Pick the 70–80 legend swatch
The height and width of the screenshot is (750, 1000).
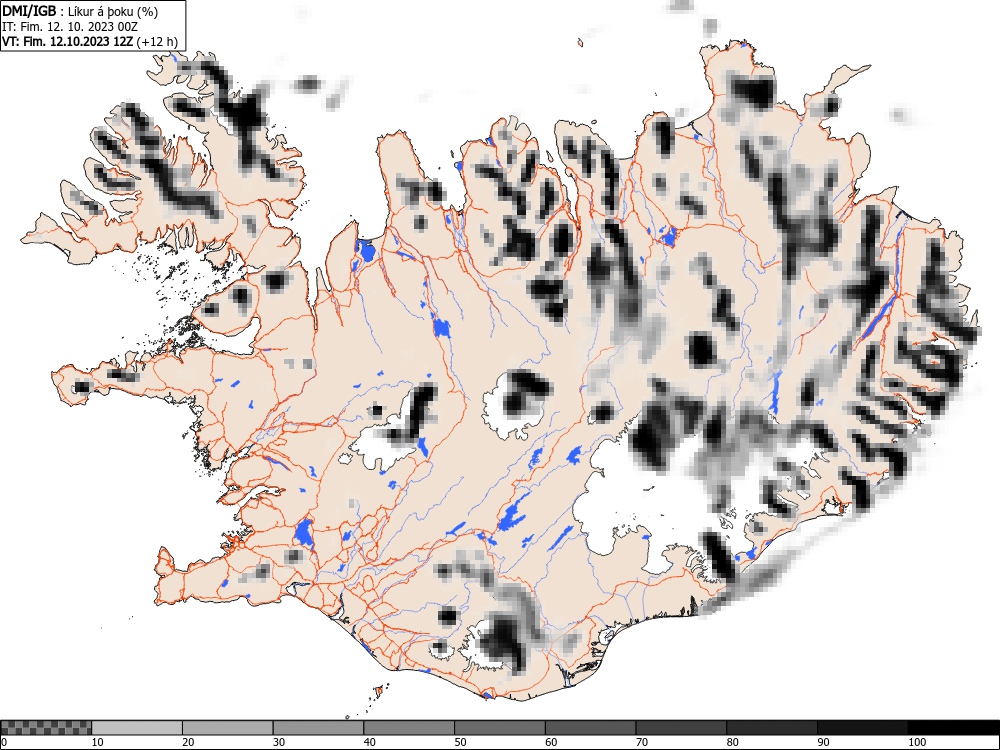pyautogui.click(x=681, y=728)
